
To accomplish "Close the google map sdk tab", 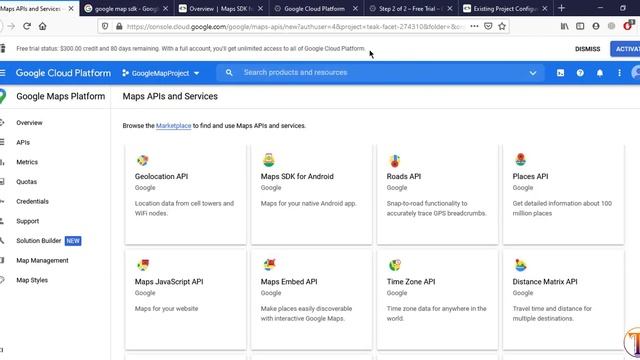I will [x=165, y=8].
